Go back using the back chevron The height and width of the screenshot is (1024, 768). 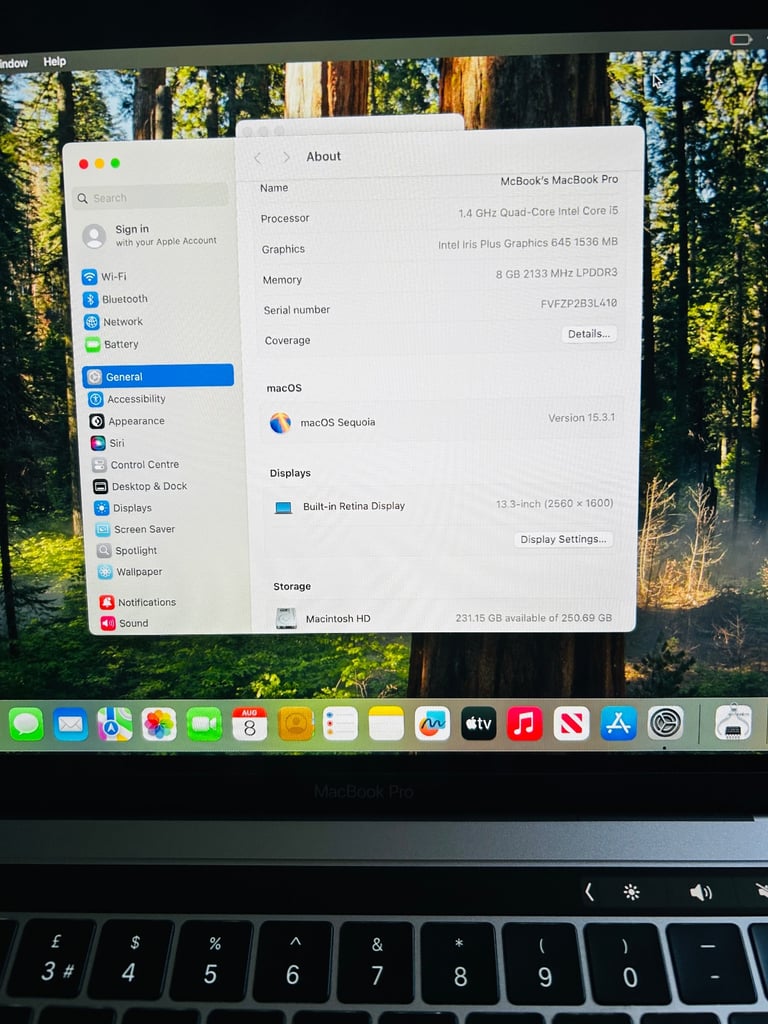click(258, 158)
